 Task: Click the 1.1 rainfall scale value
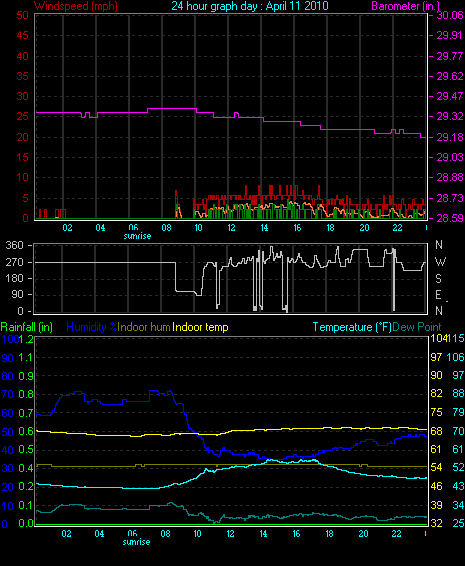pos(26,357)
